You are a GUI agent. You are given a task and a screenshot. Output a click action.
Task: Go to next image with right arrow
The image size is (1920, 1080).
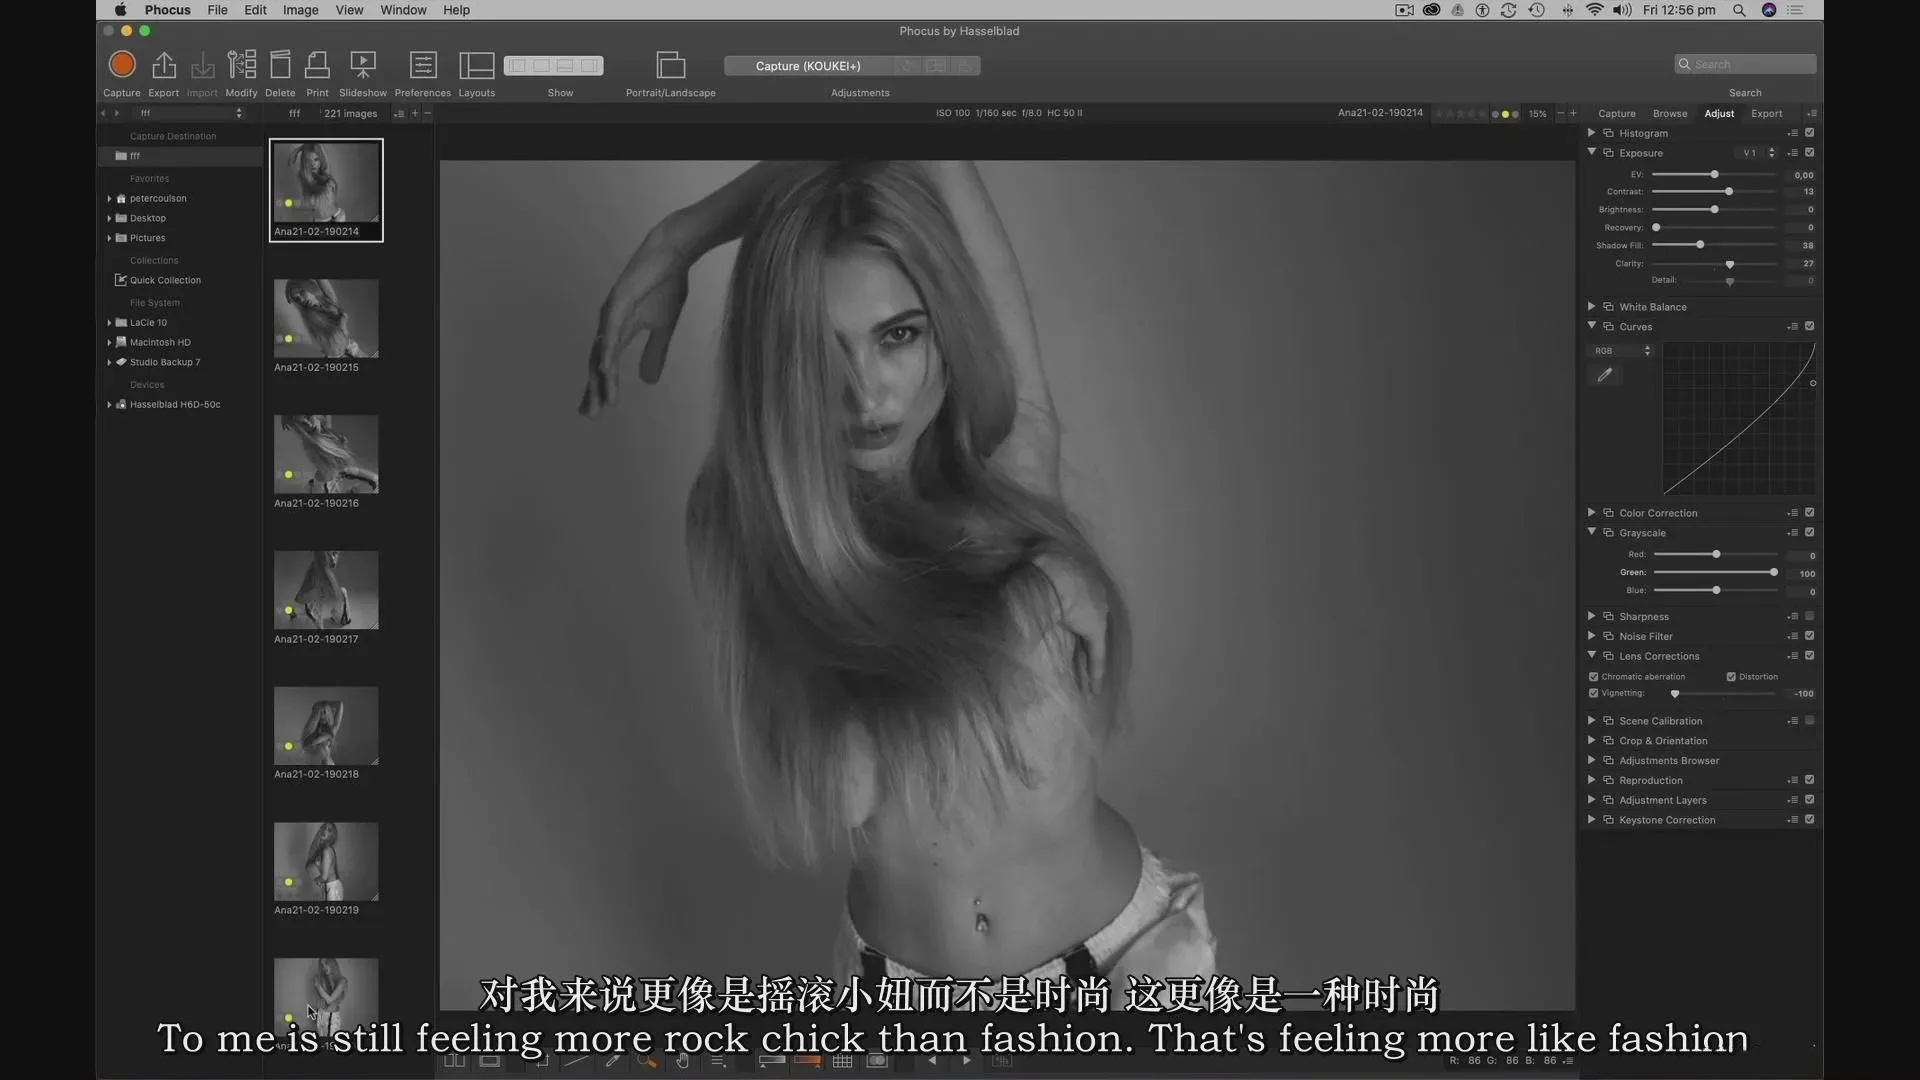(x=966, y=1061)
